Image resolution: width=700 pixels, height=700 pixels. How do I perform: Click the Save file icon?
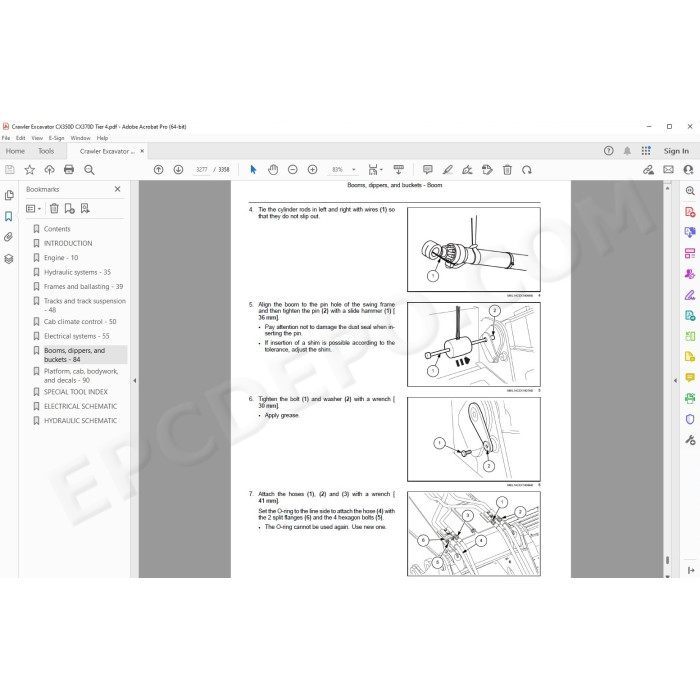[10, 170]
